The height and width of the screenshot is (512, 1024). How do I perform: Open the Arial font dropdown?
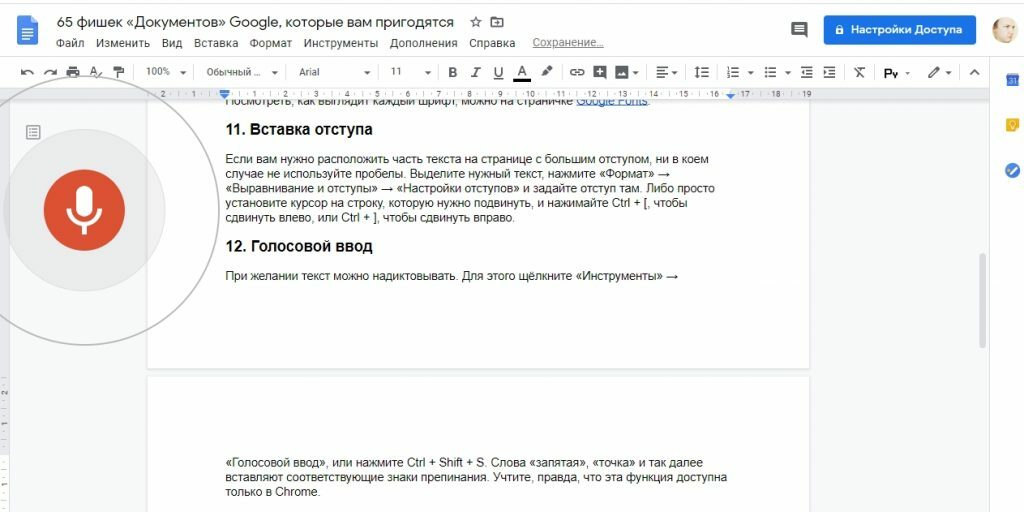333,72
